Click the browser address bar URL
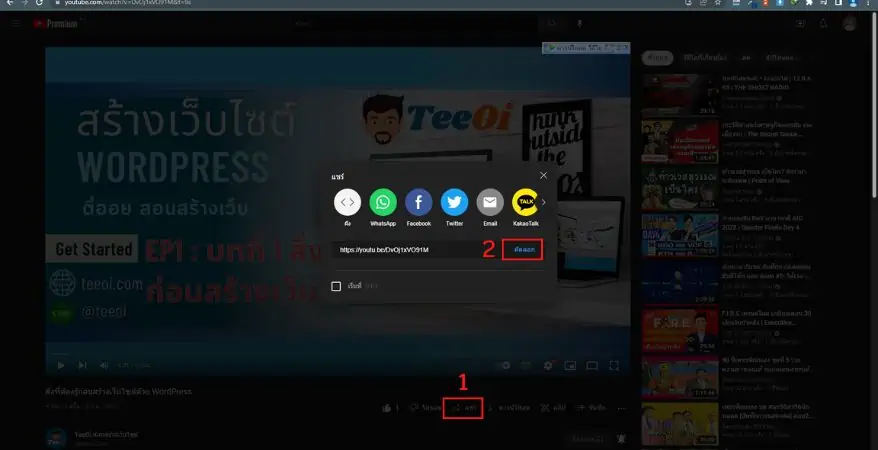The height and width of the screenshot is (450, 878). pos(127,3)
